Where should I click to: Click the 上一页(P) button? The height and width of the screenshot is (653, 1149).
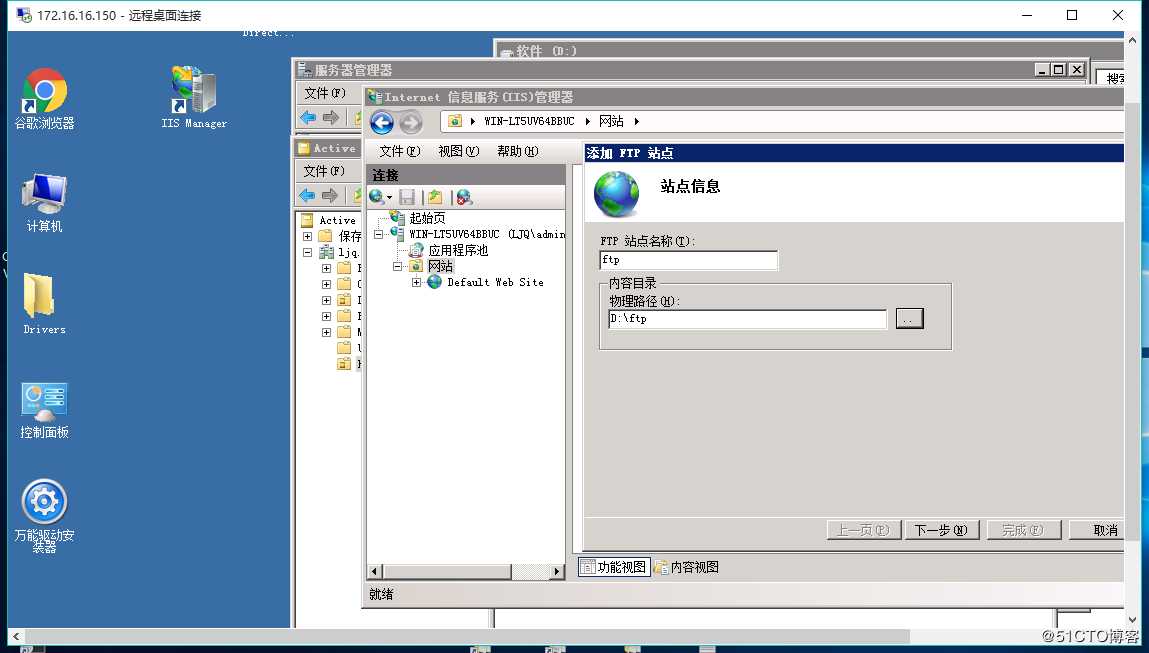863,530
